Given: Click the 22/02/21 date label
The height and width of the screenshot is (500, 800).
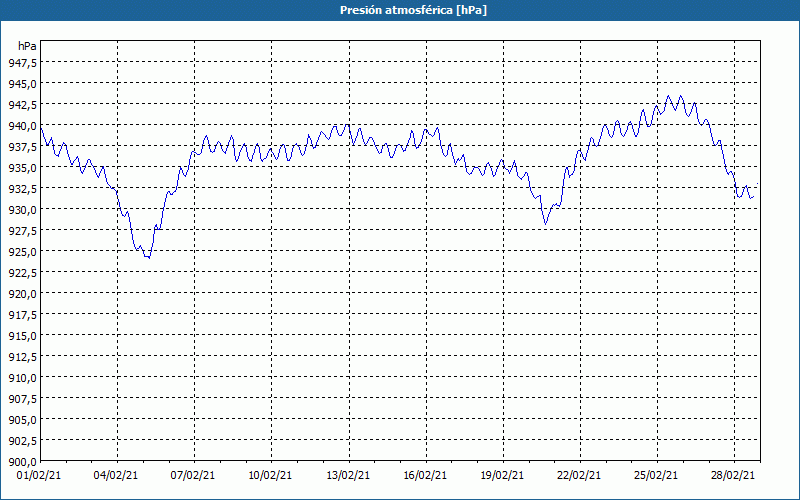Looking at the screenshot, I should coord(580,476).
